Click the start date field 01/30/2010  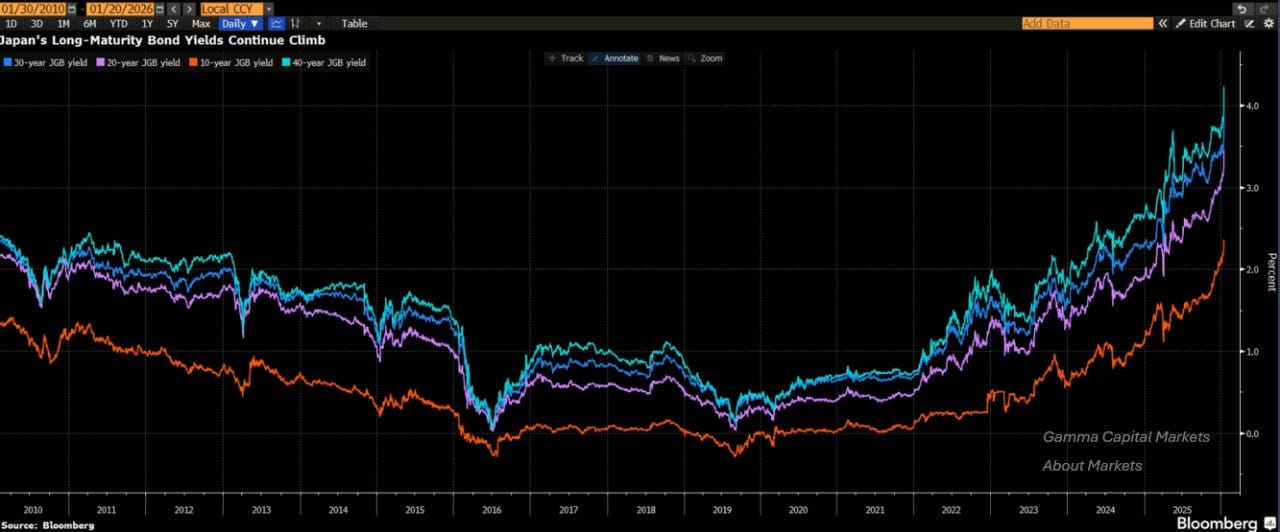[x=33, y=9]
